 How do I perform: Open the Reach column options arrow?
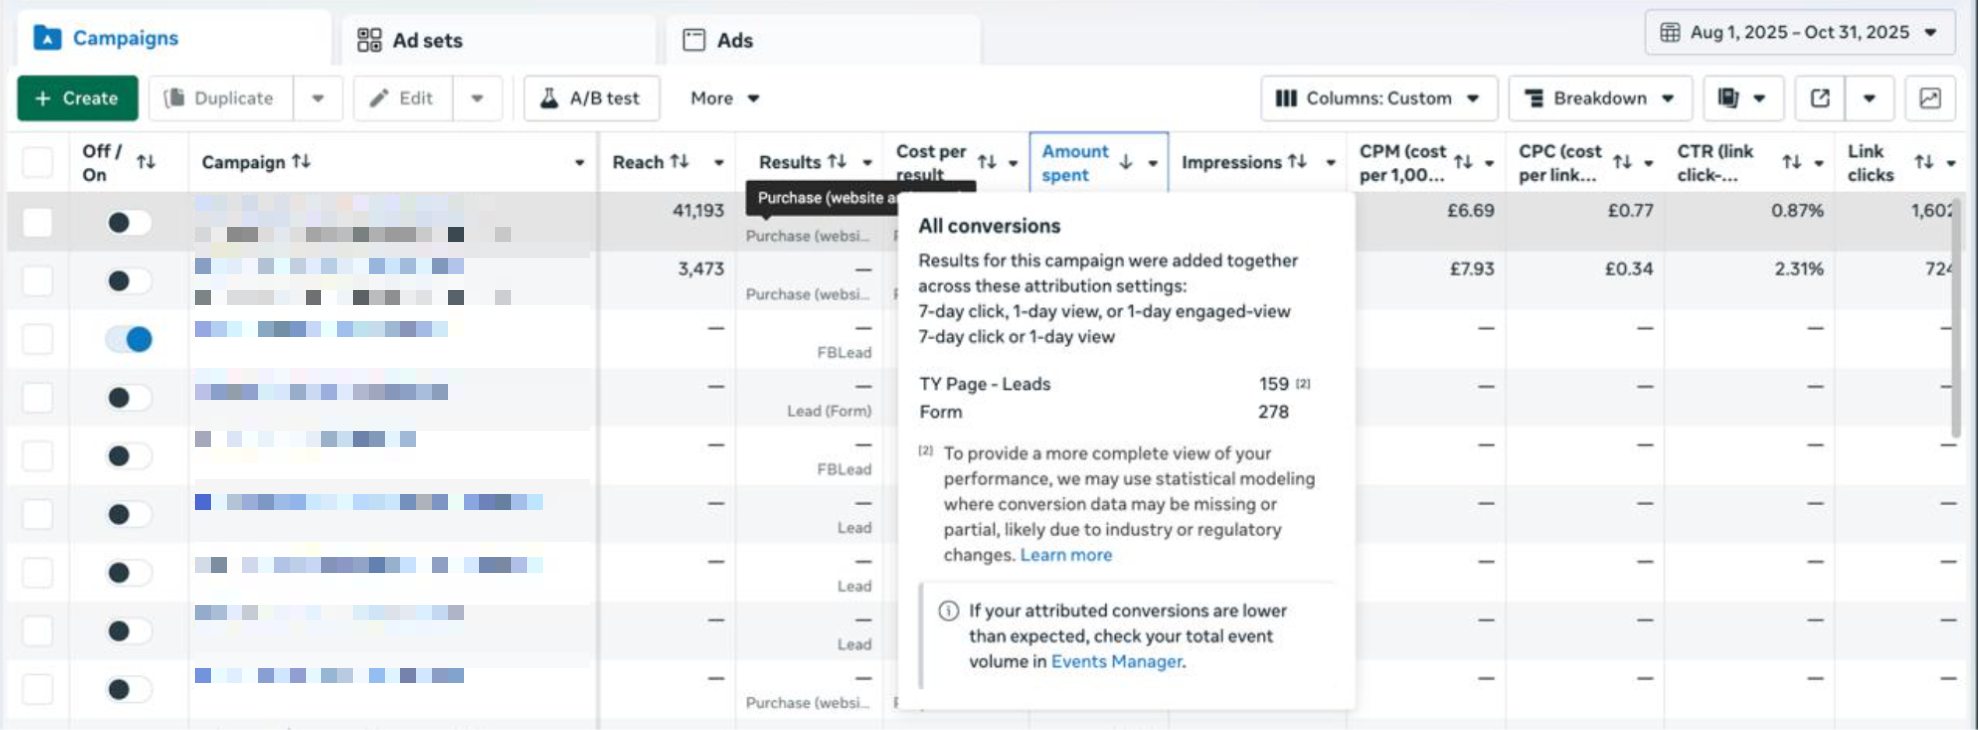pyautogui.click(x=718, y=162)
